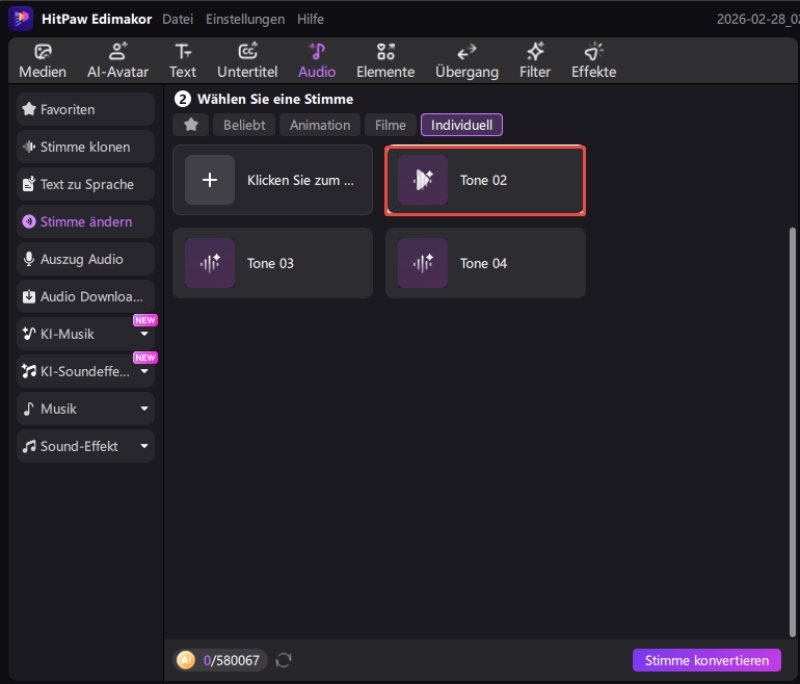Open the Effekte panel
Screen dimensions: 800x684
coord(593,61)
